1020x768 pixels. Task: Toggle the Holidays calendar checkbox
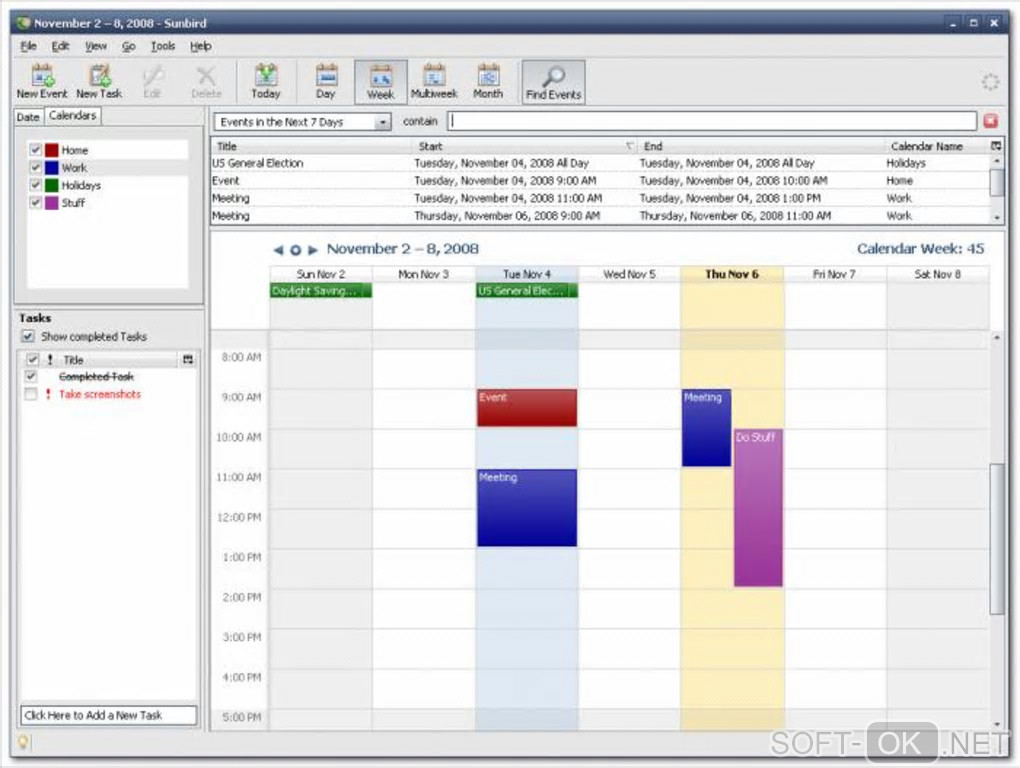pos(36,185)
